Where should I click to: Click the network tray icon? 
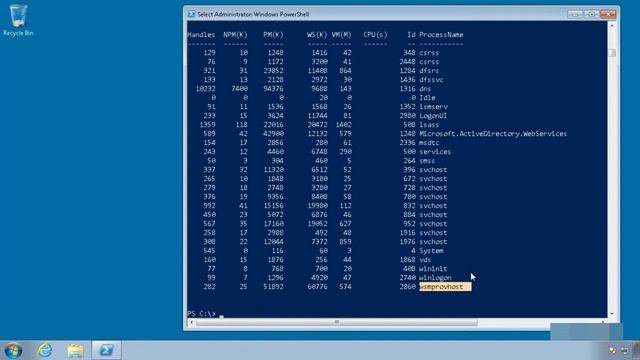pyautogui.click(x=624, y=351)
